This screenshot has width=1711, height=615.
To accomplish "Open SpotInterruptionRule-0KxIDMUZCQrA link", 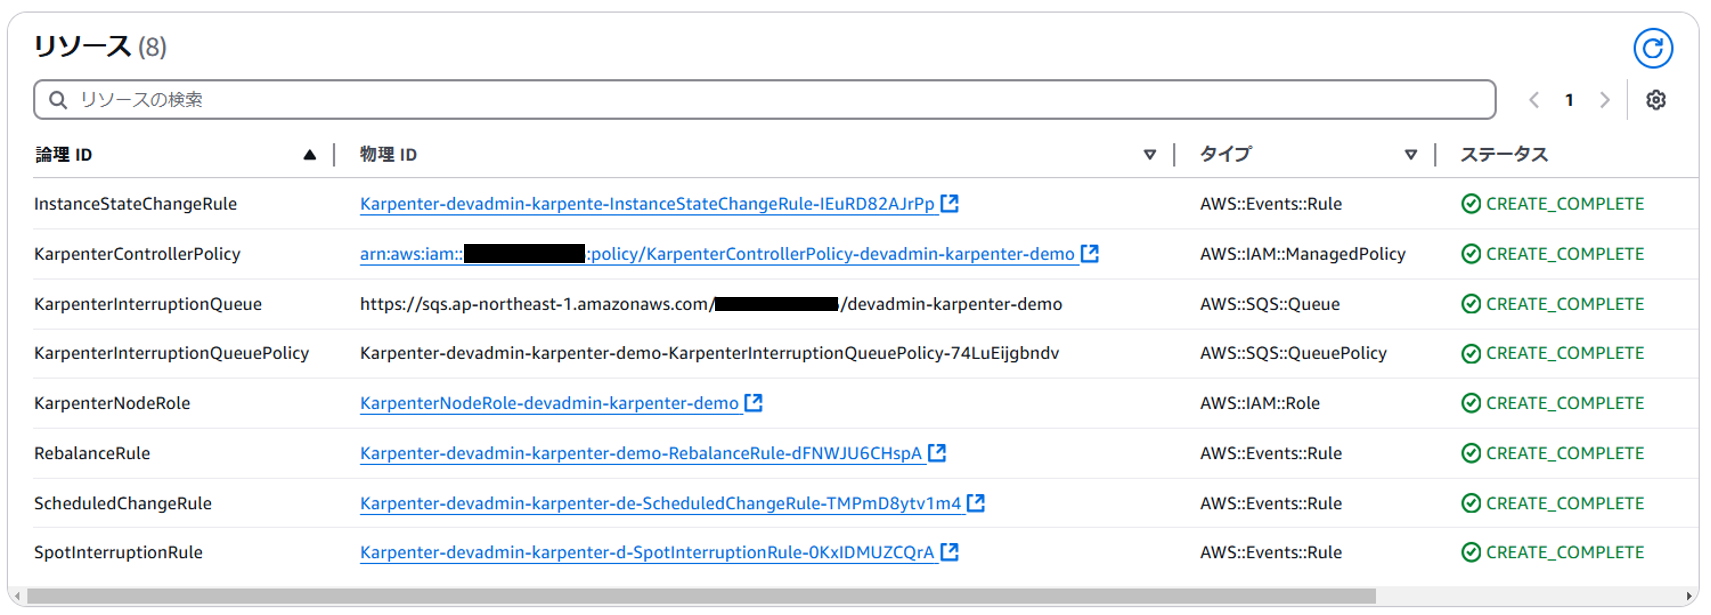I will tap(647, 552).
